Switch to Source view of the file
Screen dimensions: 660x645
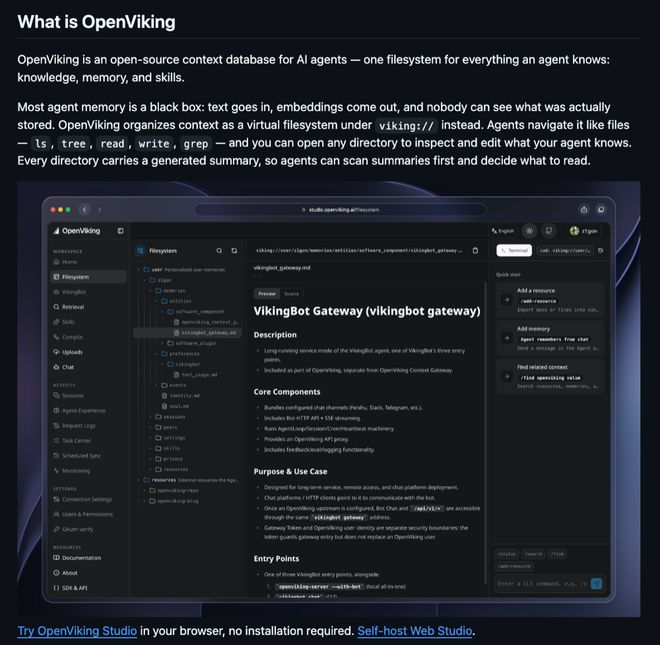coord(291,294)
